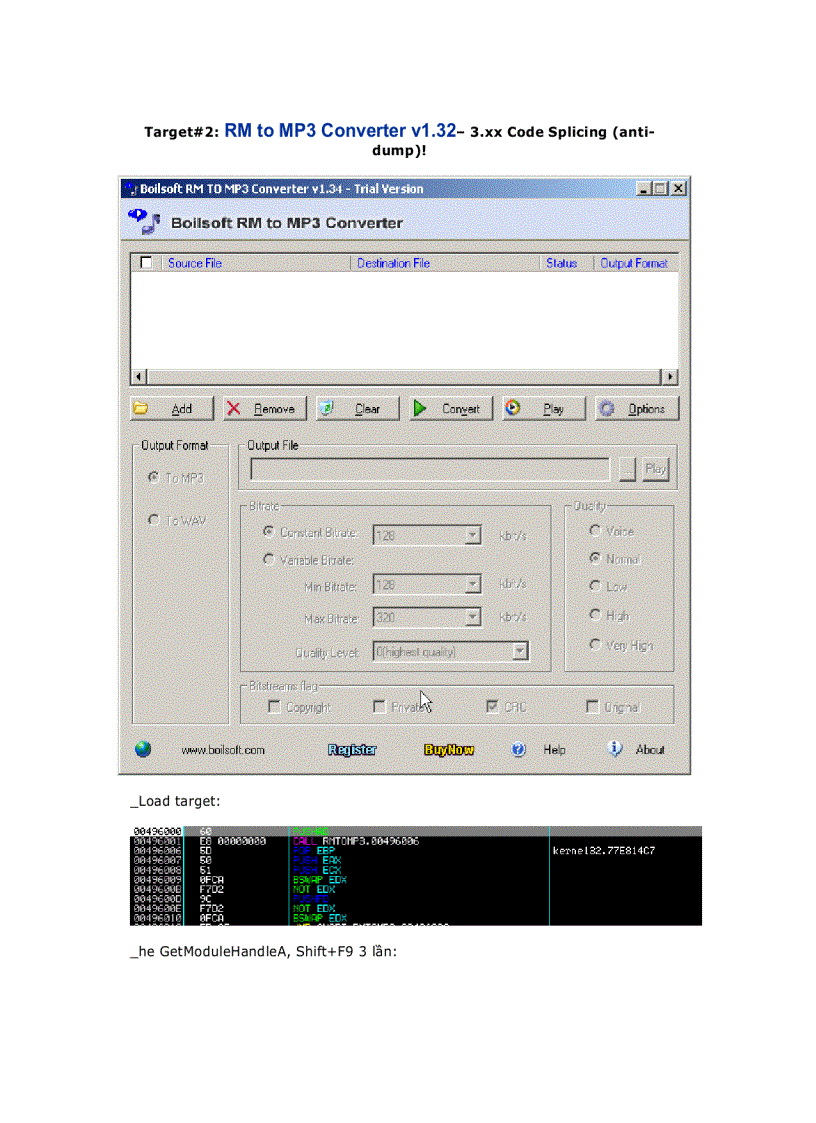The width and height of the screenshot is (816, 1123).
Task: Play a file using the Play icon
Action: 514,409
